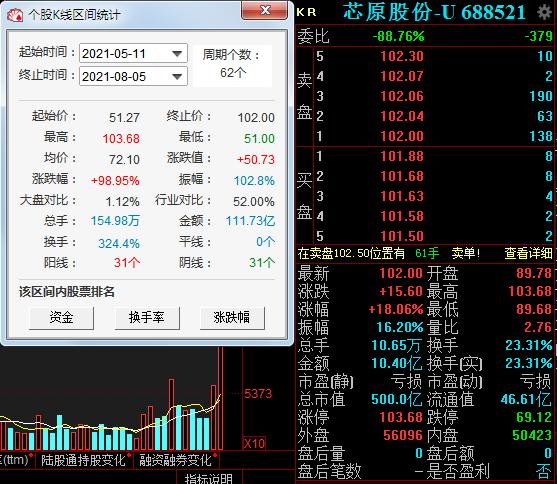Select buy level 2 price 101.68
The height and width of the screenshot is (484, 557).
pos(402,176)
